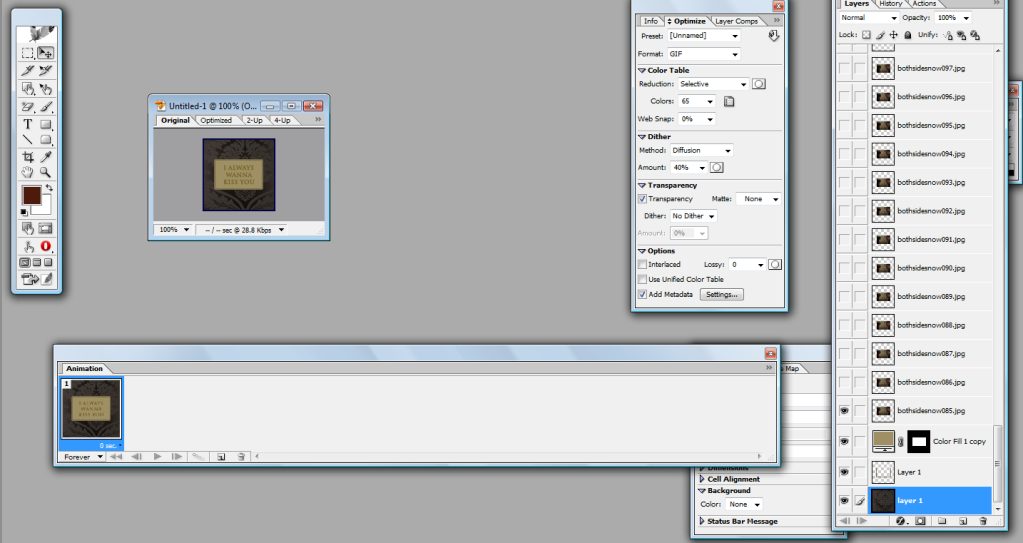Swap foreground and background colors

tap(49, 188)
